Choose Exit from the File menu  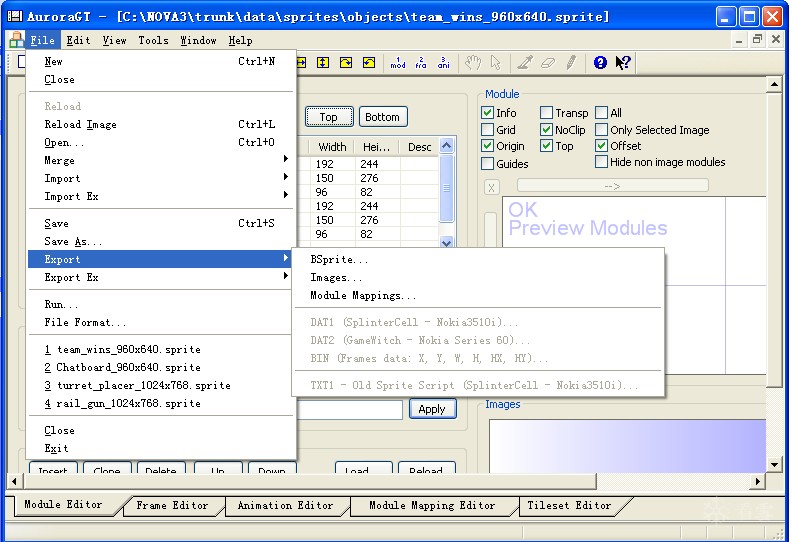pos(161,448)
